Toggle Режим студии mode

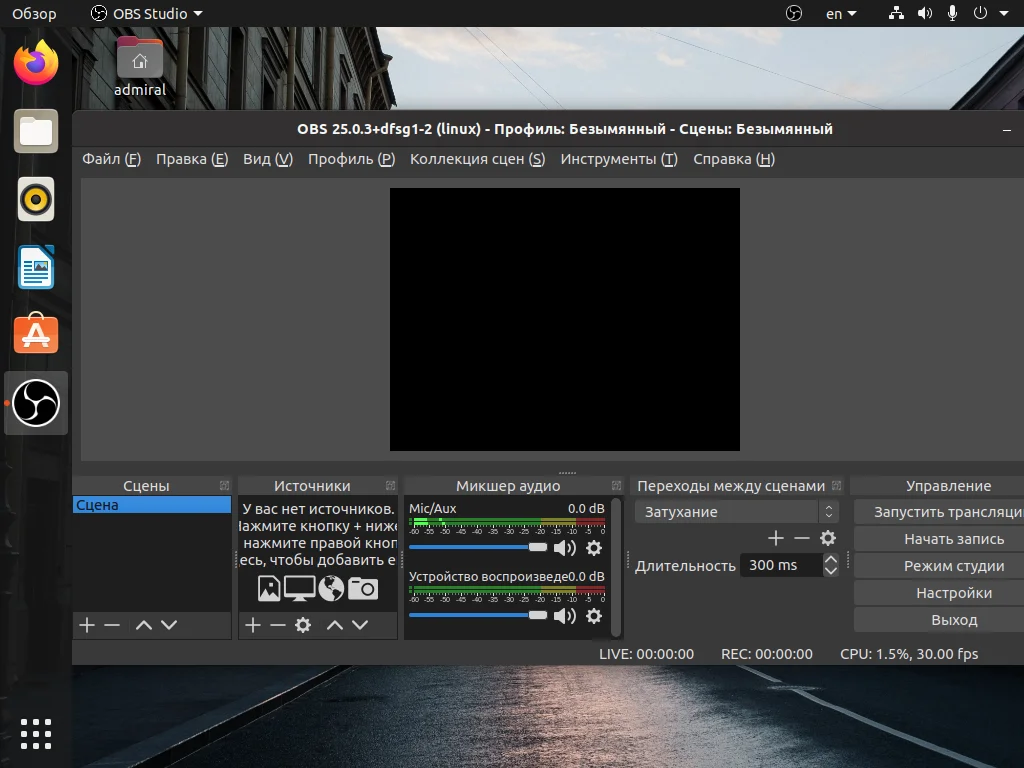[x=953, y=566]
